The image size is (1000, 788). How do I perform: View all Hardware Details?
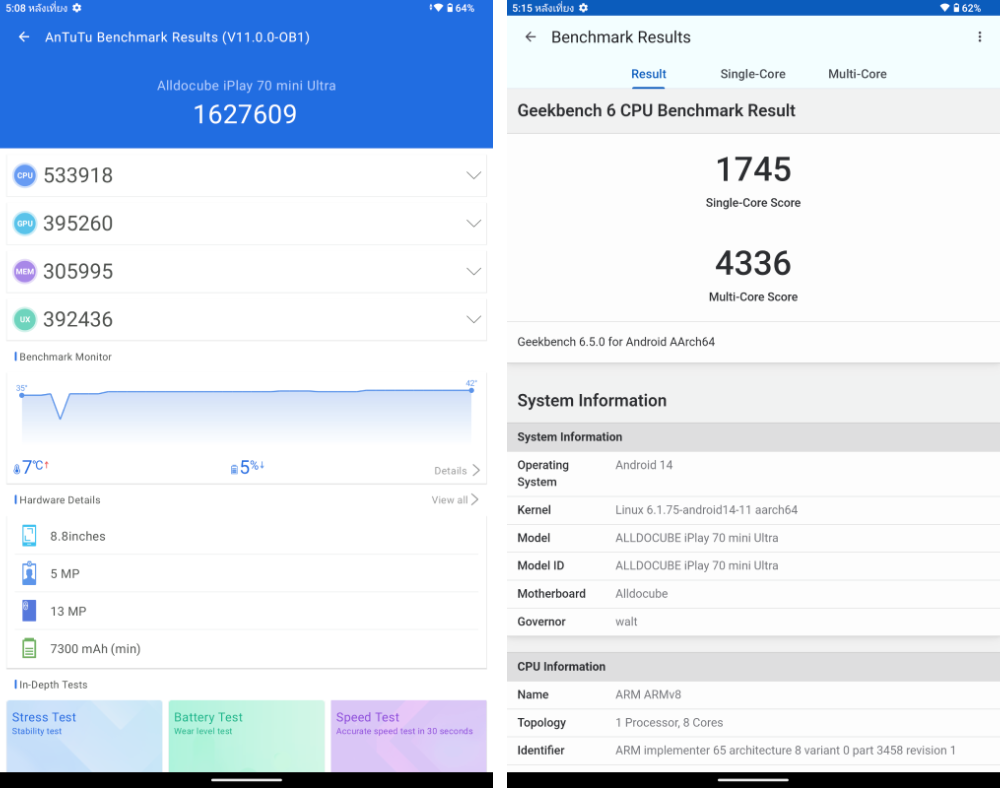pos(454,500)
